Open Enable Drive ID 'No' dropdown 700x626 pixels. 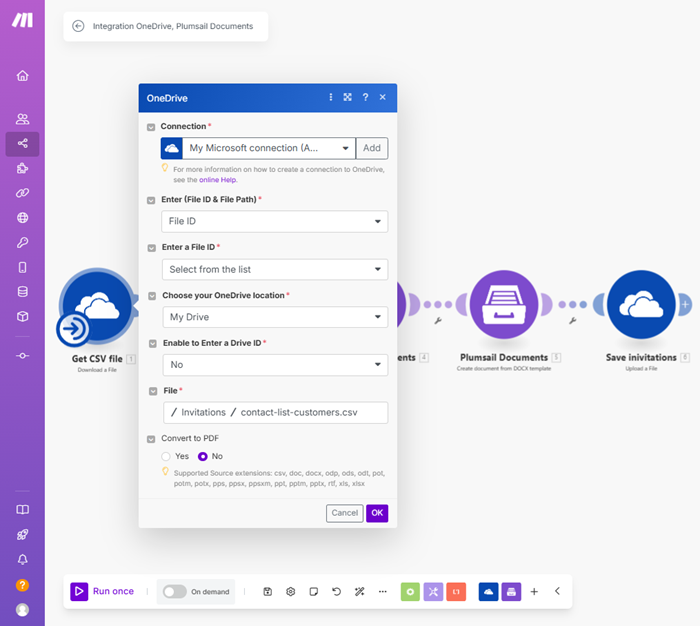point(275,365)
